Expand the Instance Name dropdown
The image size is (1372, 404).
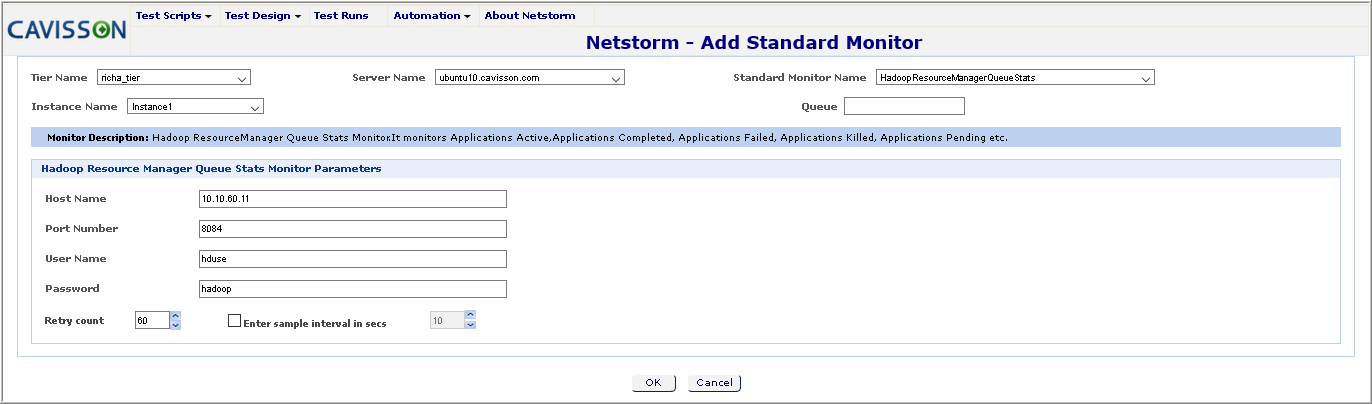(195, 106)
